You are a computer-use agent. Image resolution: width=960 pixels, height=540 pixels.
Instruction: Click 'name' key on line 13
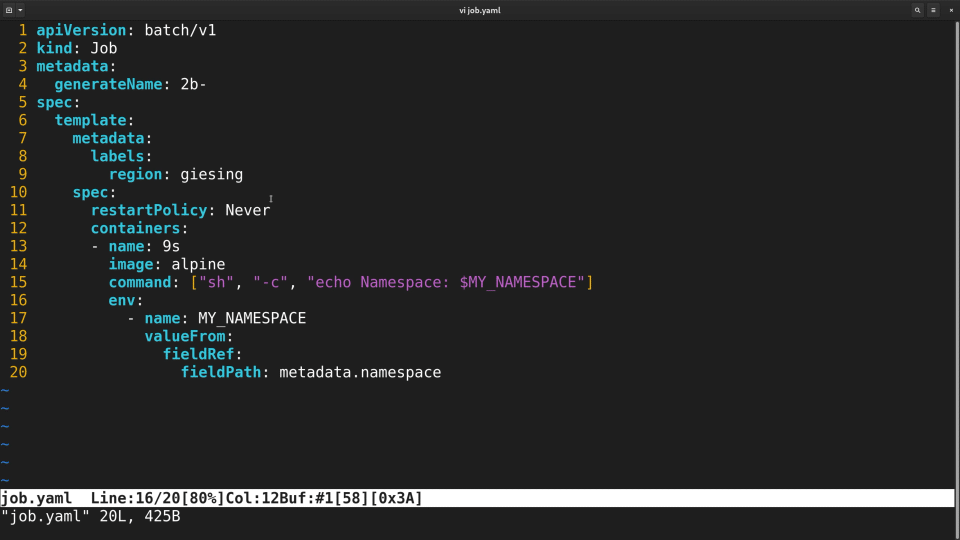pos(126,246)
